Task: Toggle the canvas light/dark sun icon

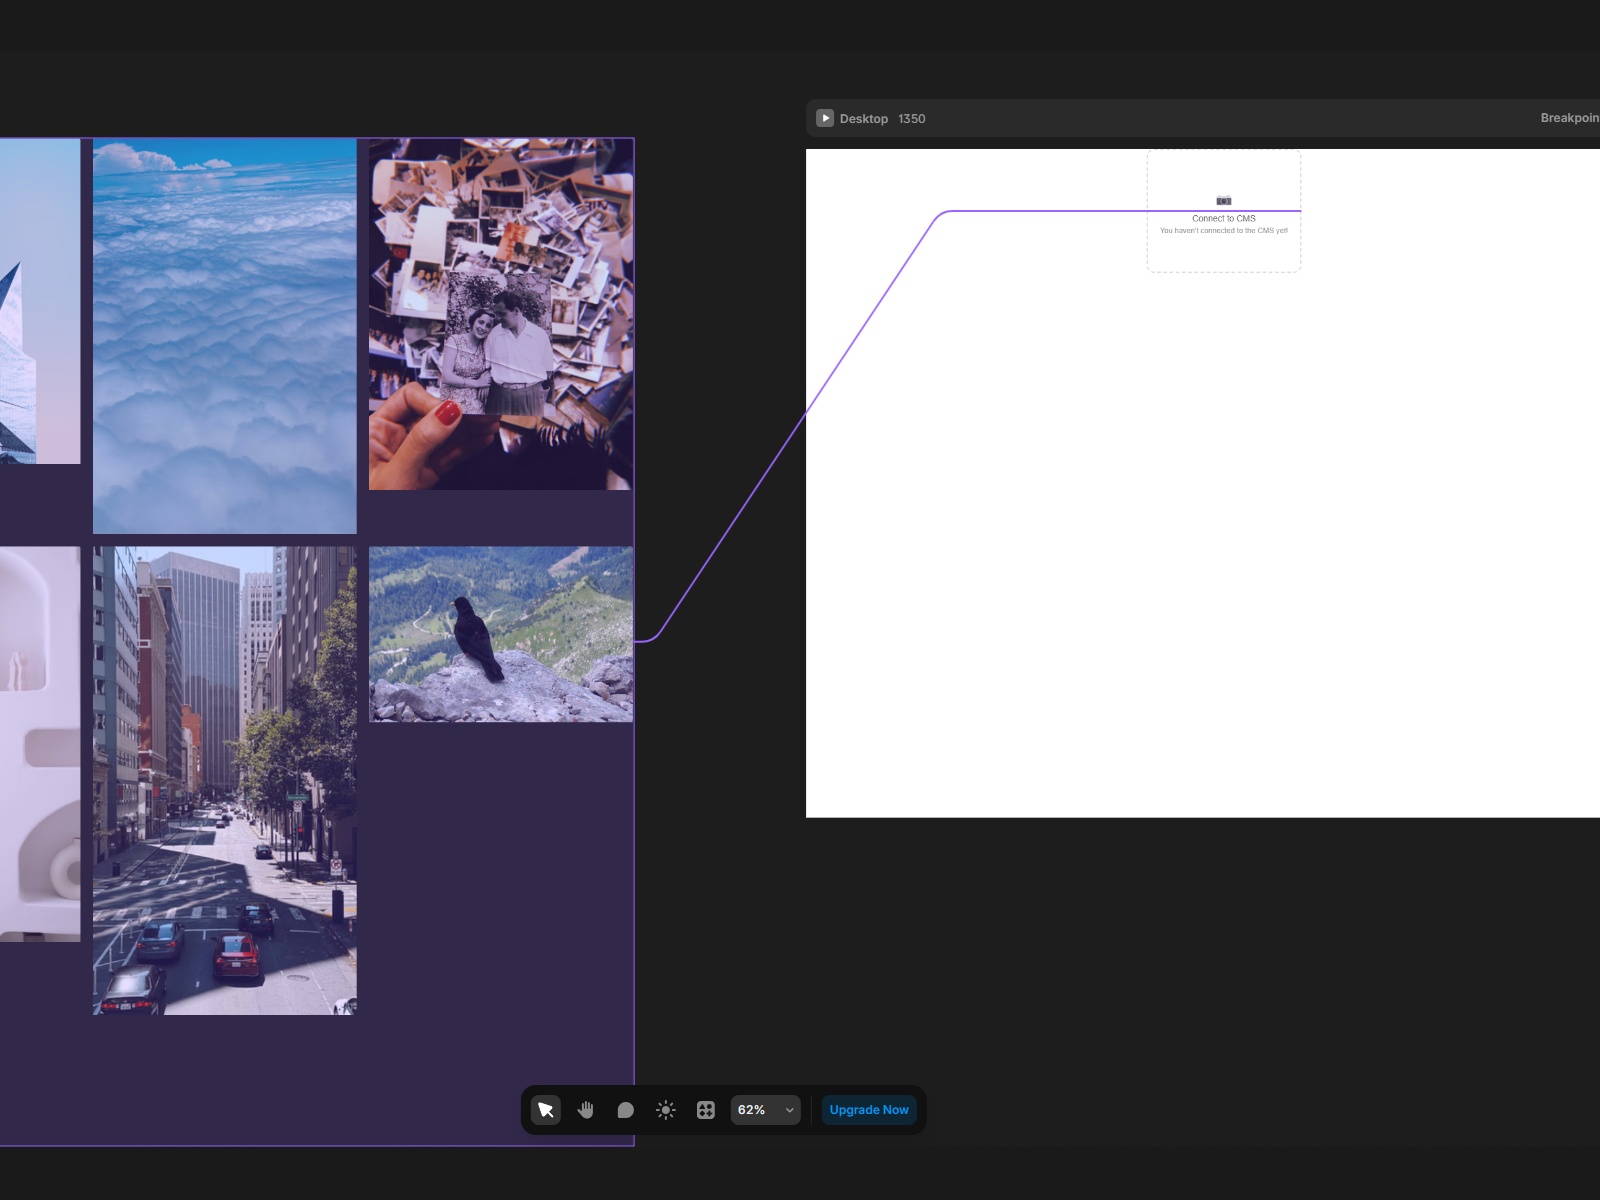Action: click(x=666, y=1110)
